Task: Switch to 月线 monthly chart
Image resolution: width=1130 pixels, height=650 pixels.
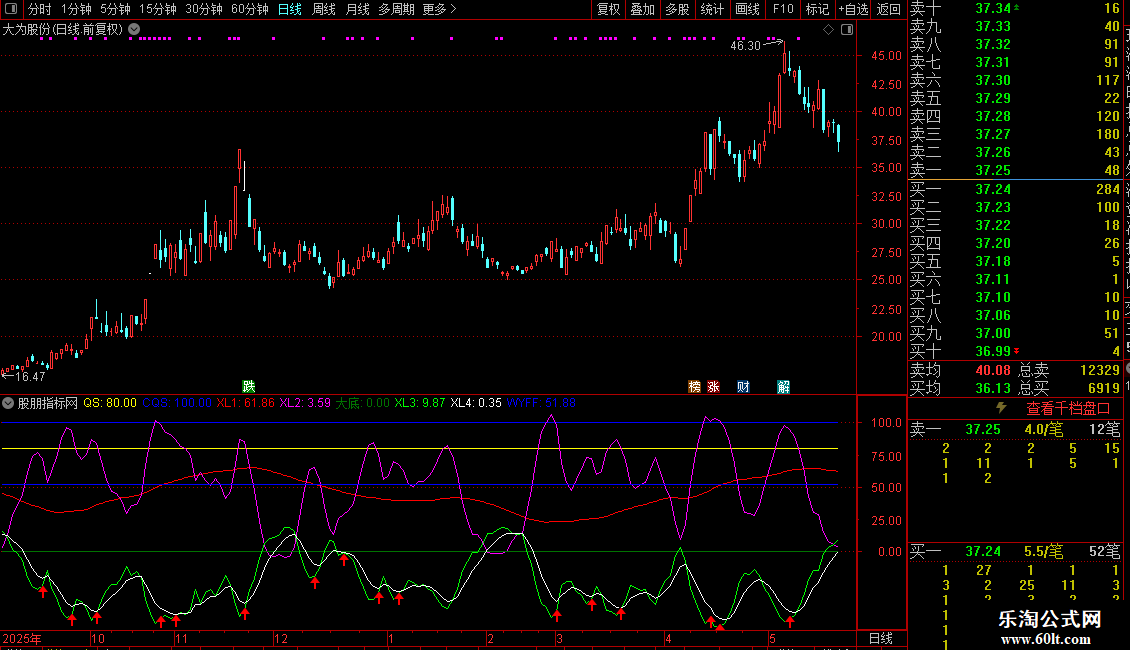Action: (357, 9)
